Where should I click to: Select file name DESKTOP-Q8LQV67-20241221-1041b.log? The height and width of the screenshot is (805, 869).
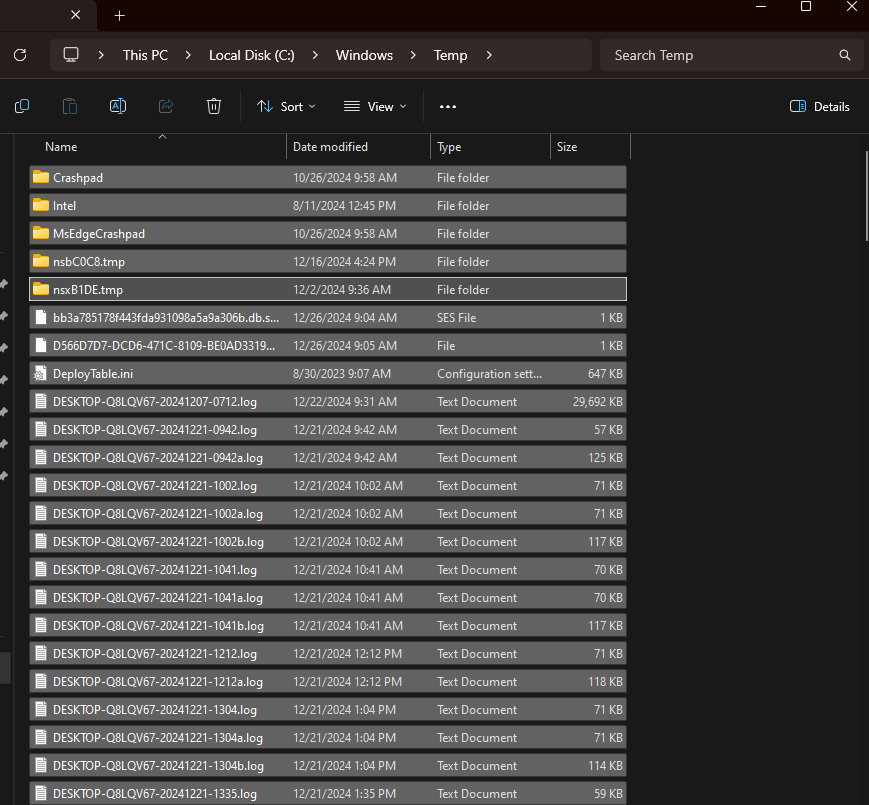point(158,626)
